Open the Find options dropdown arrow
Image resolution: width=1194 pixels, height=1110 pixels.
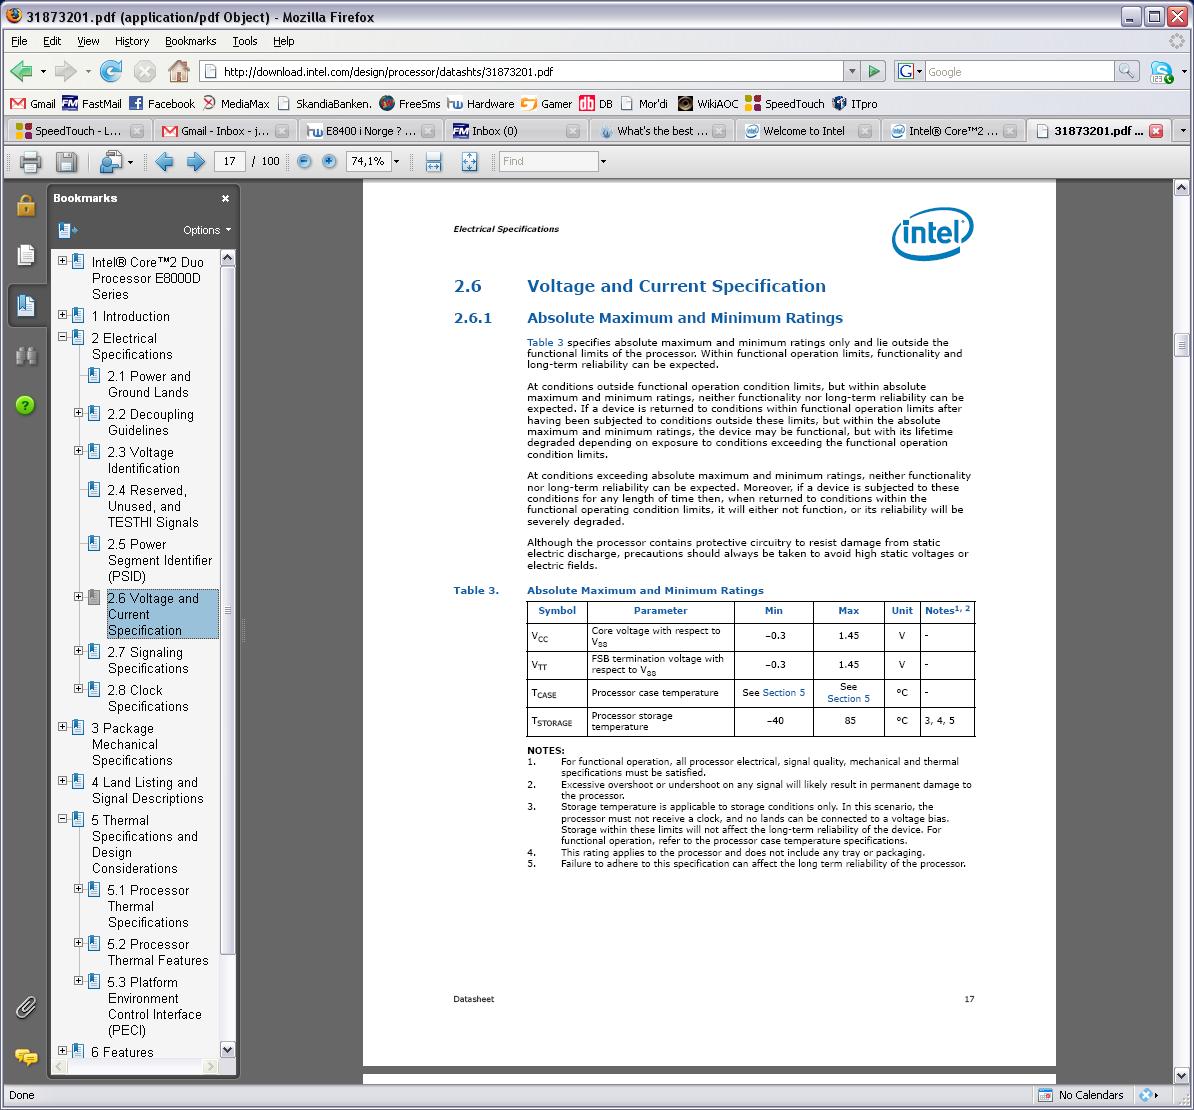point(603,161)
